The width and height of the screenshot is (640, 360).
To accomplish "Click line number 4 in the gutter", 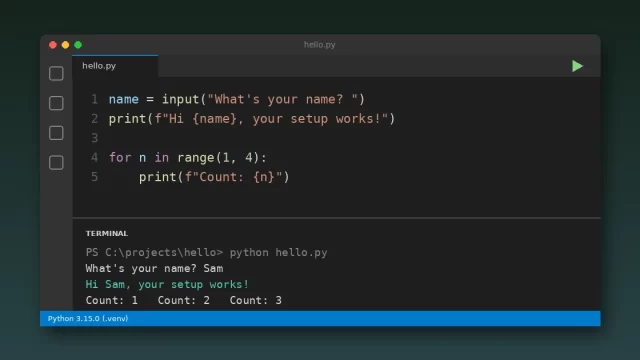I will click(x=95, y=158).
